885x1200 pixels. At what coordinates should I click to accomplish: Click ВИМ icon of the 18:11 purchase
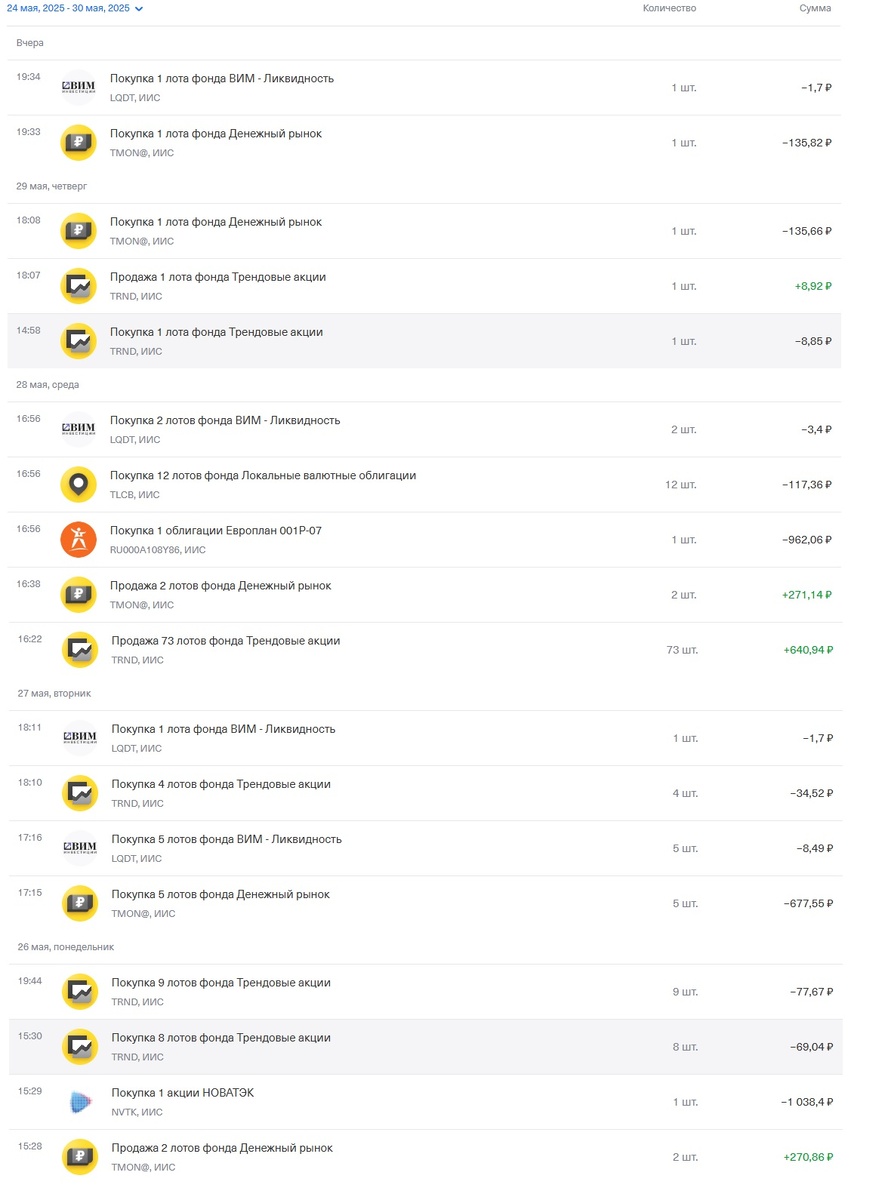(x=80, y=738)
